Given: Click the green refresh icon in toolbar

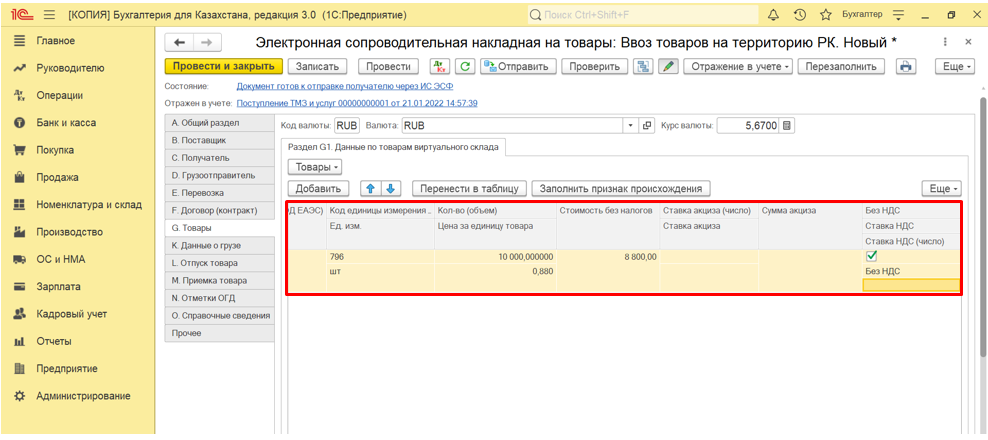Looking at the screenshot, I should pos(464,66).
